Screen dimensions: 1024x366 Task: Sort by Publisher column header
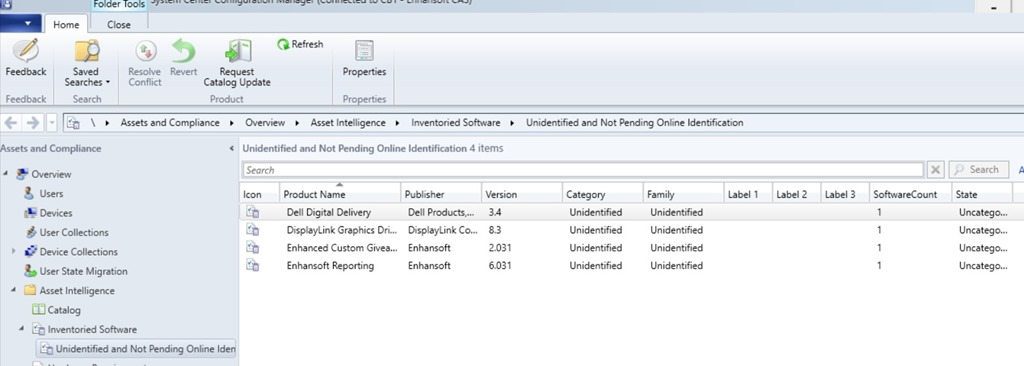441,194
